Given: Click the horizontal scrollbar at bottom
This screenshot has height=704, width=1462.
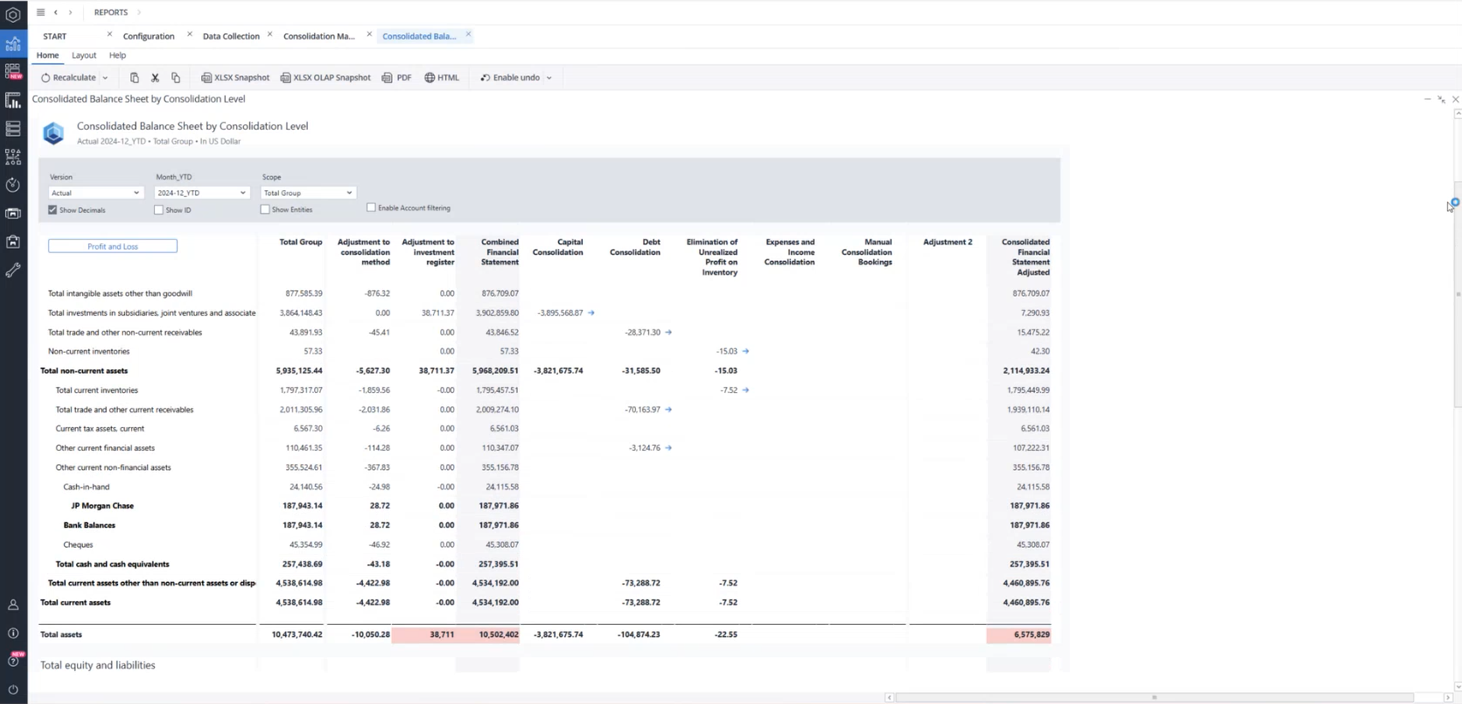Looking at the screenshot, I should tap(1154, 697).
